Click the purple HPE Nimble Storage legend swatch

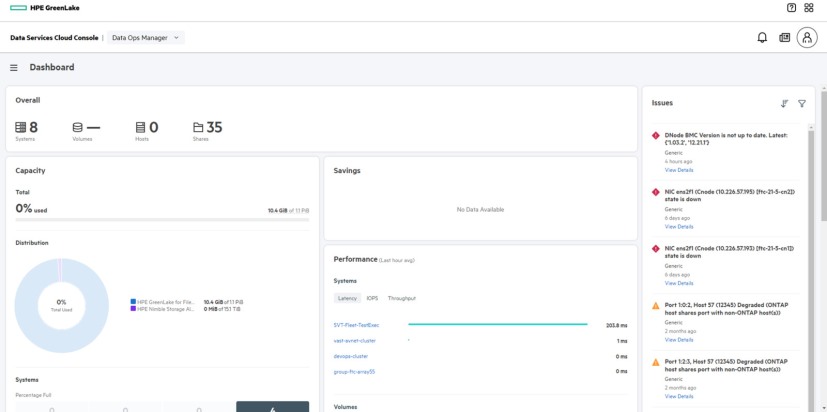133,309
